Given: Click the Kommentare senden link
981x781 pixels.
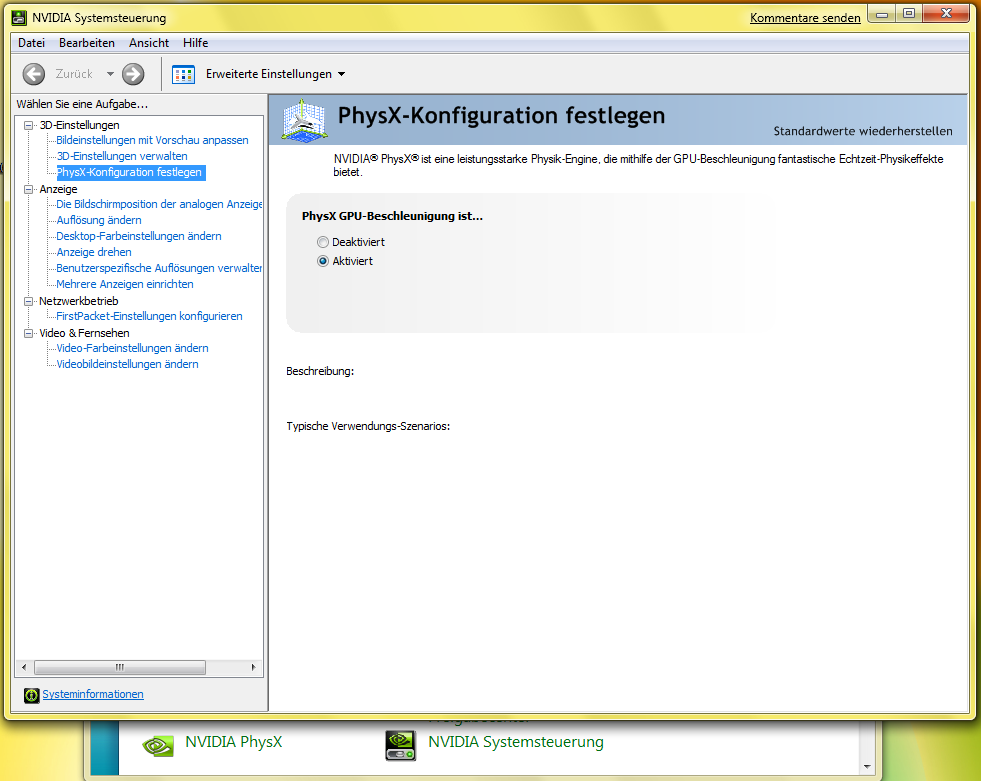Looking at the screenshot, I should click(805, 18).
